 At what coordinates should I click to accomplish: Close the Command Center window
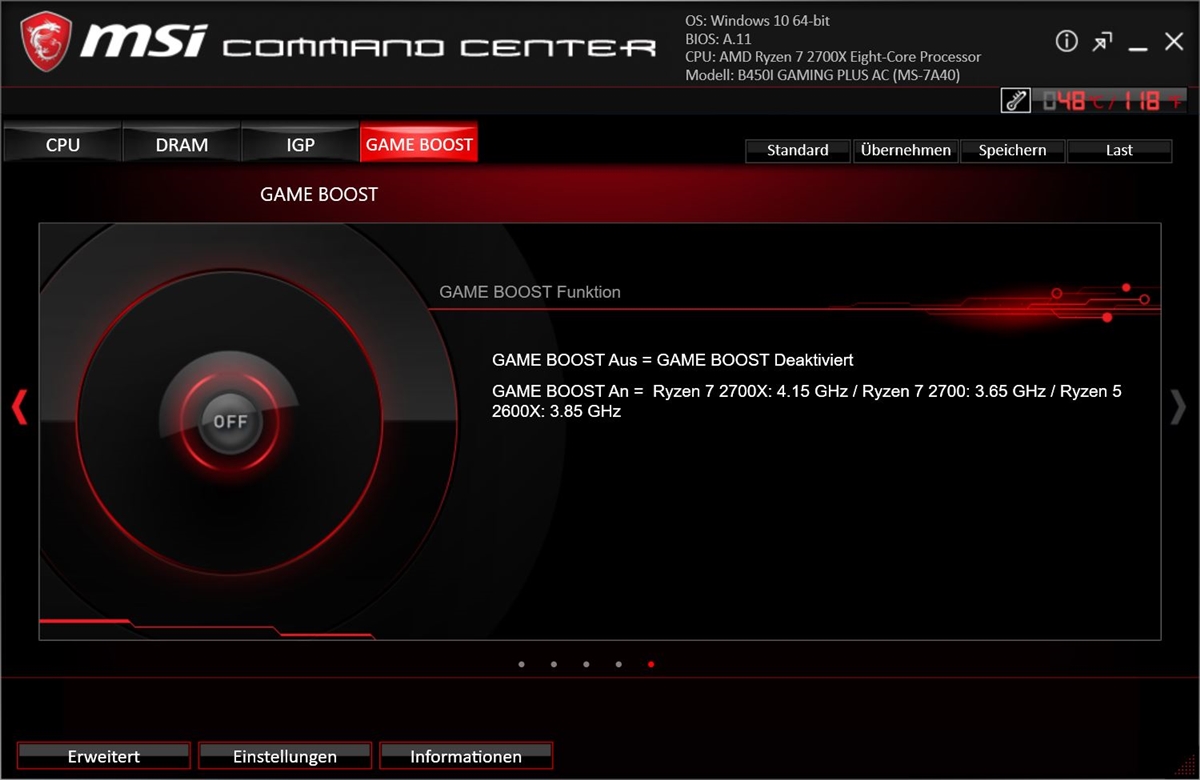(x=1174, y=41)
